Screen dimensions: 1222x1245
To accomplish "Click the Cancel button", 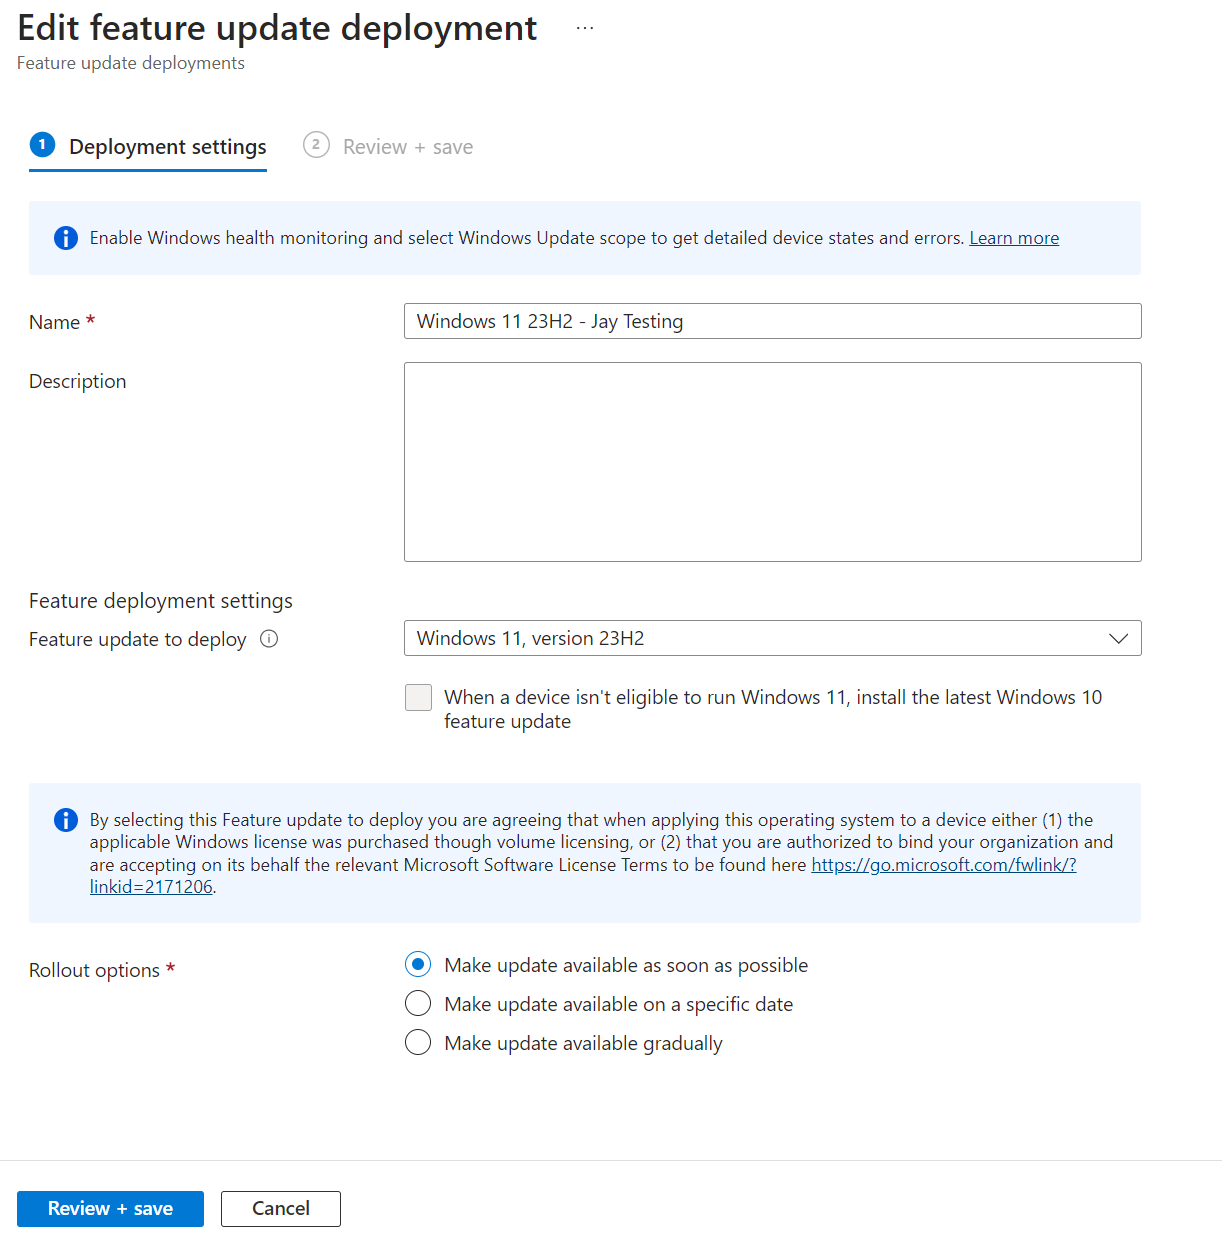I will click(x=281, y=1208).
